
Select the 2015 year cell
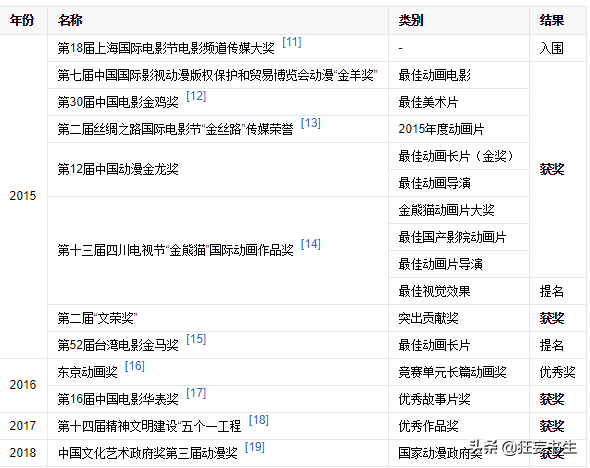(x=23, y=196)
